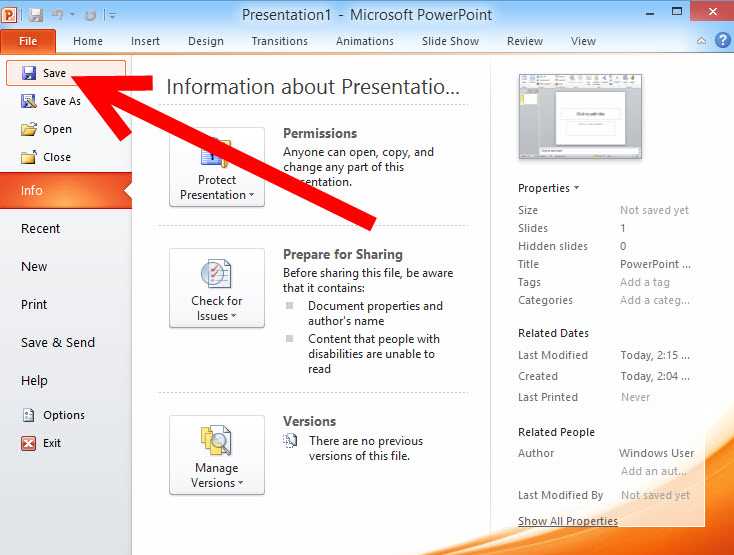Minimize the PowerPoint window
734x555 pixels.
pos(650,14)
